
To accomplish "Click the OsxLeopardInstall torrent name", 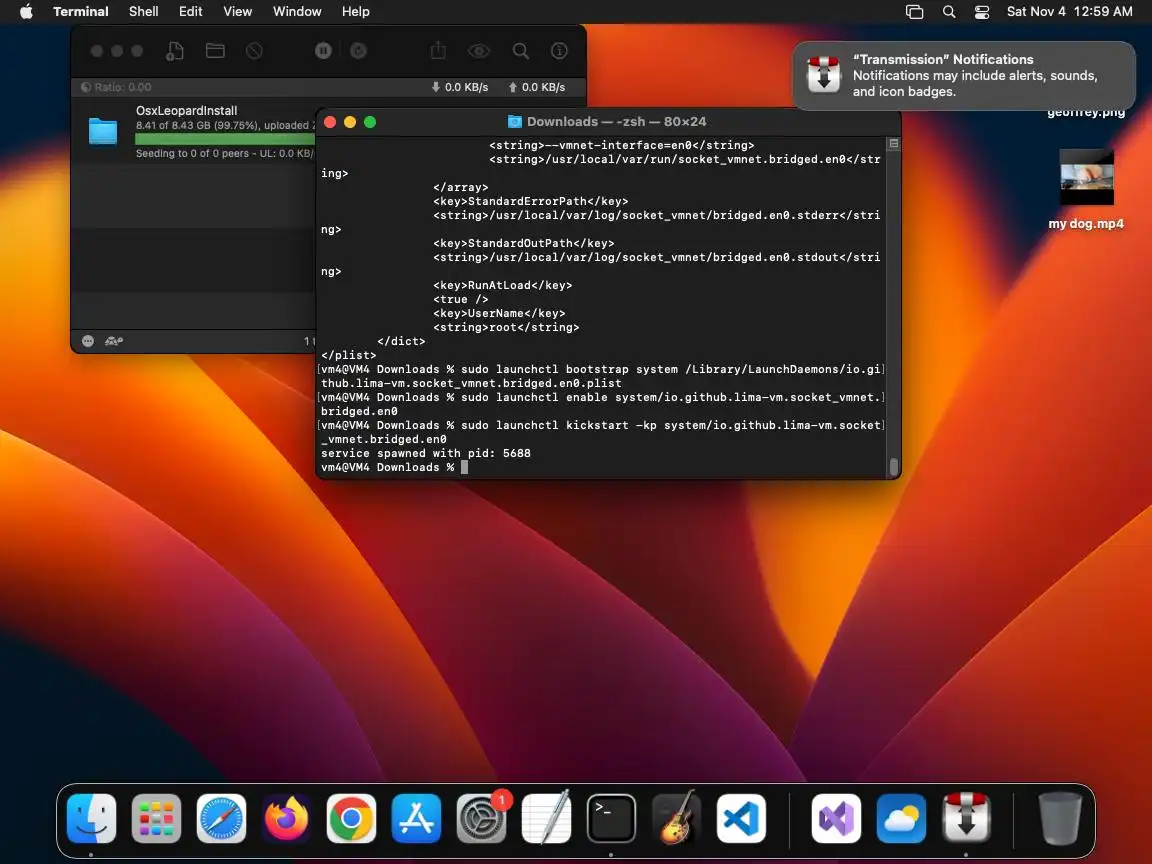I will 187,110.
